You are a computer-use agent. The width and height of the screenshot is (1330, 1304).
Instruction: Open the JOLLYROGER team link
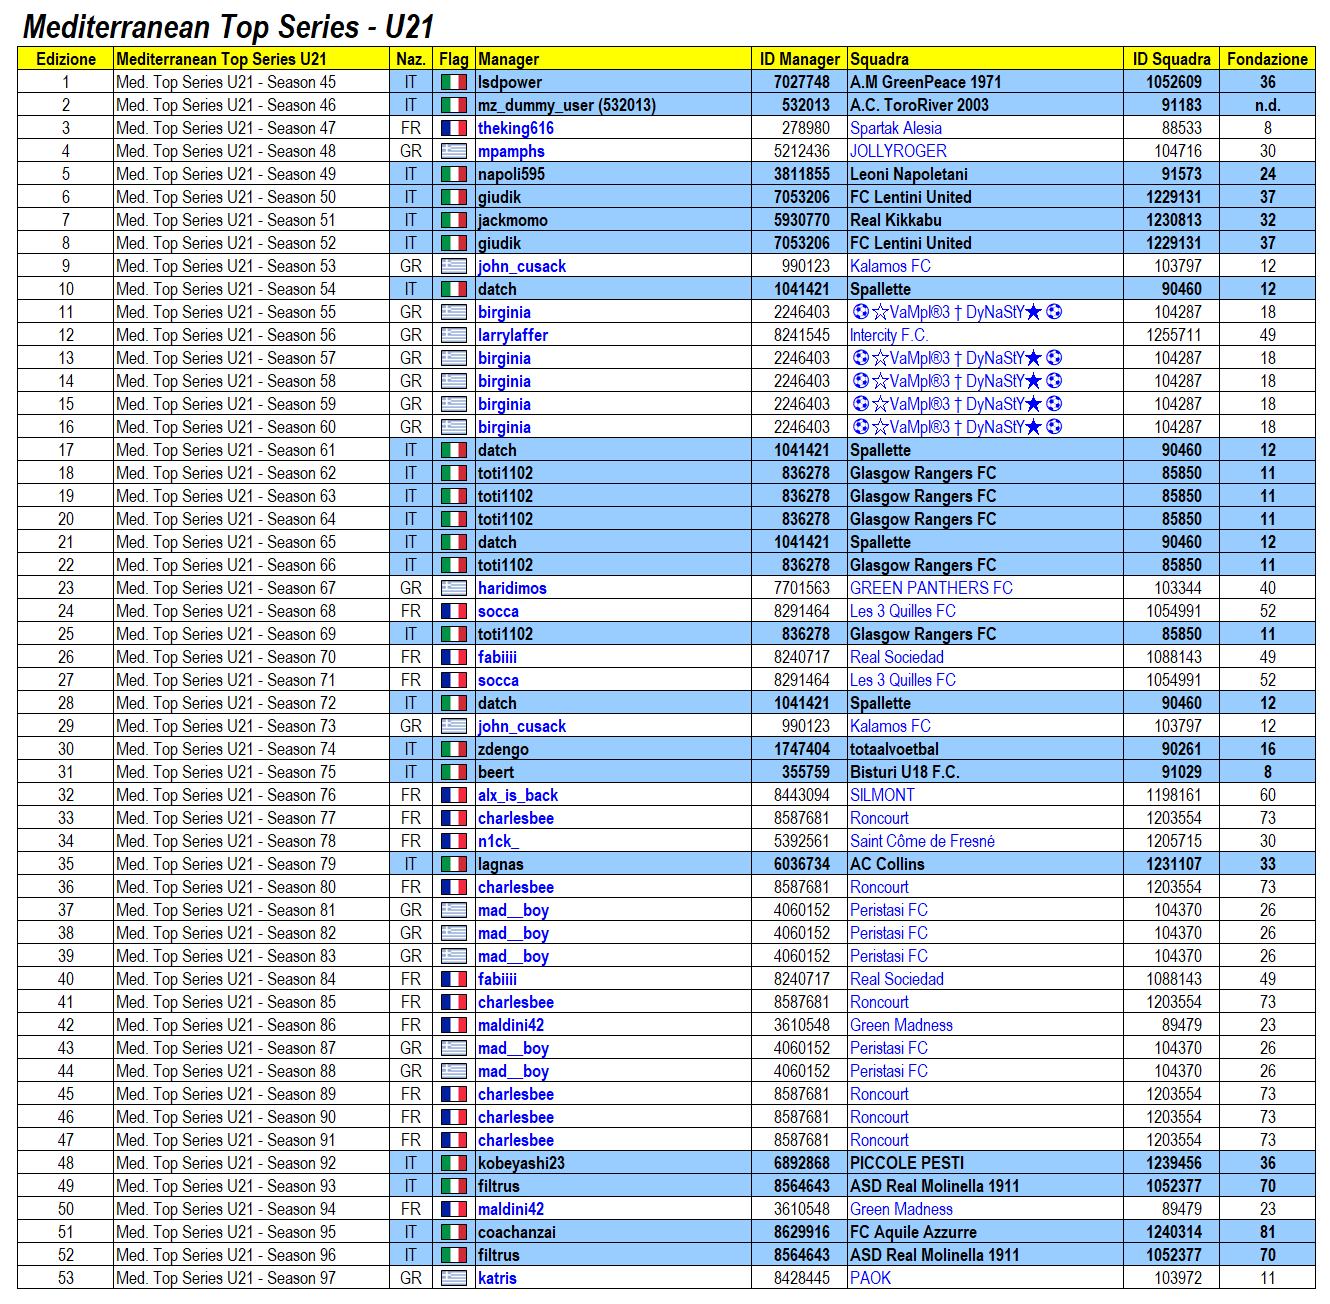tap(898, 151)
